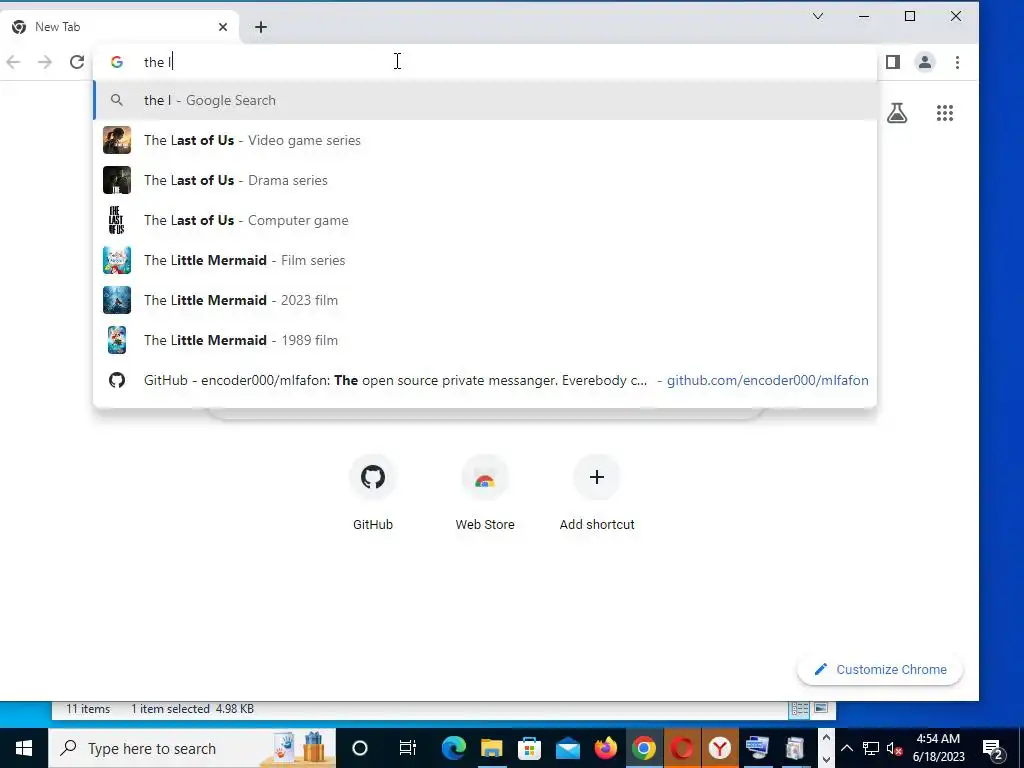Open a new tab with the plus button
1024x768 pixels.
click(x=261, y=27)
